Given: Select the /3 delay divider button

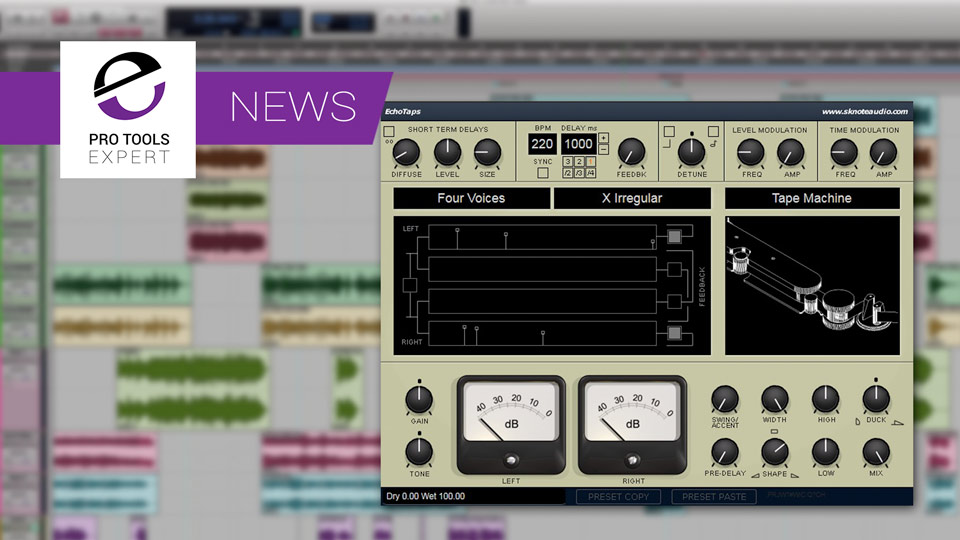Looking at the screenshot, I should coord(579,173).
